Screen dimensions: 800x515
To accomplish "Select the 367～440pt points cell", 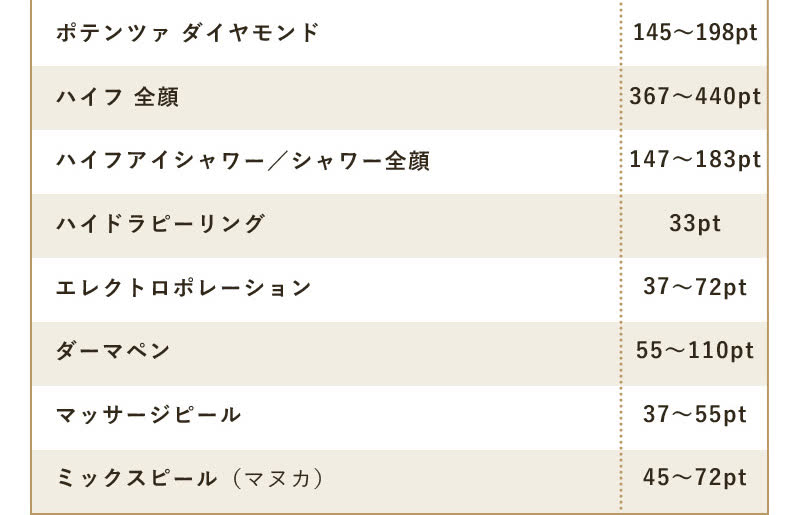I will 695,97.
